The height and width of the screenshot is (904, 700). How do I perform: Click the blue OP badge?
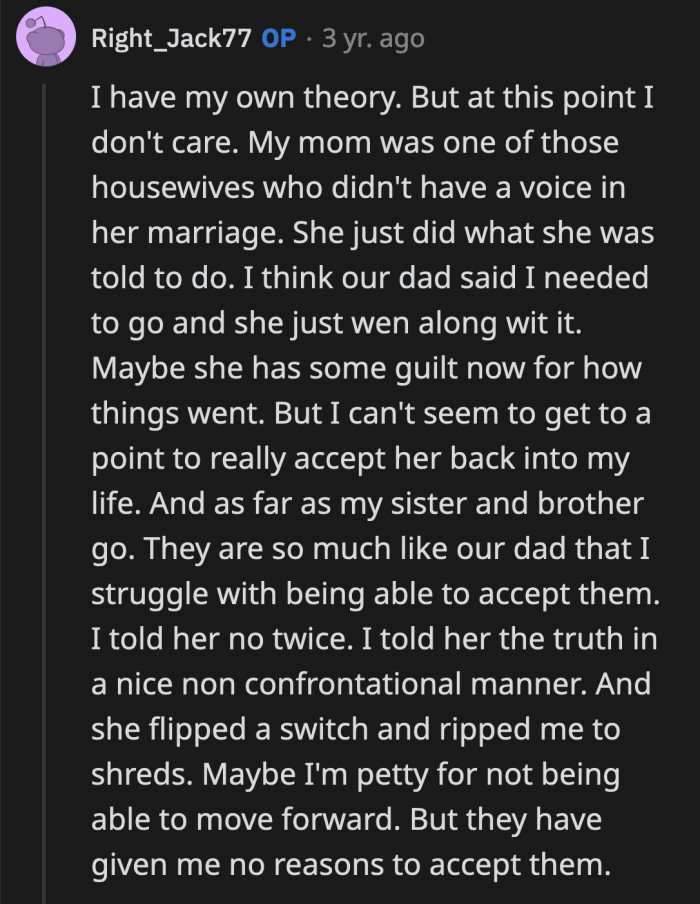pos(277,39)
